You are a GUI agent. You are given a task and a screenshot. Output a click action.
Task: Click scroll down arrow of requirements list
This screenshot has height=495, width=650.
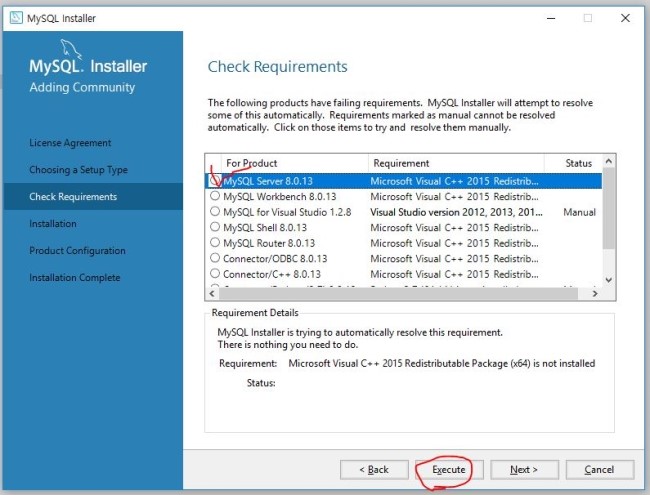pos(609,280)
